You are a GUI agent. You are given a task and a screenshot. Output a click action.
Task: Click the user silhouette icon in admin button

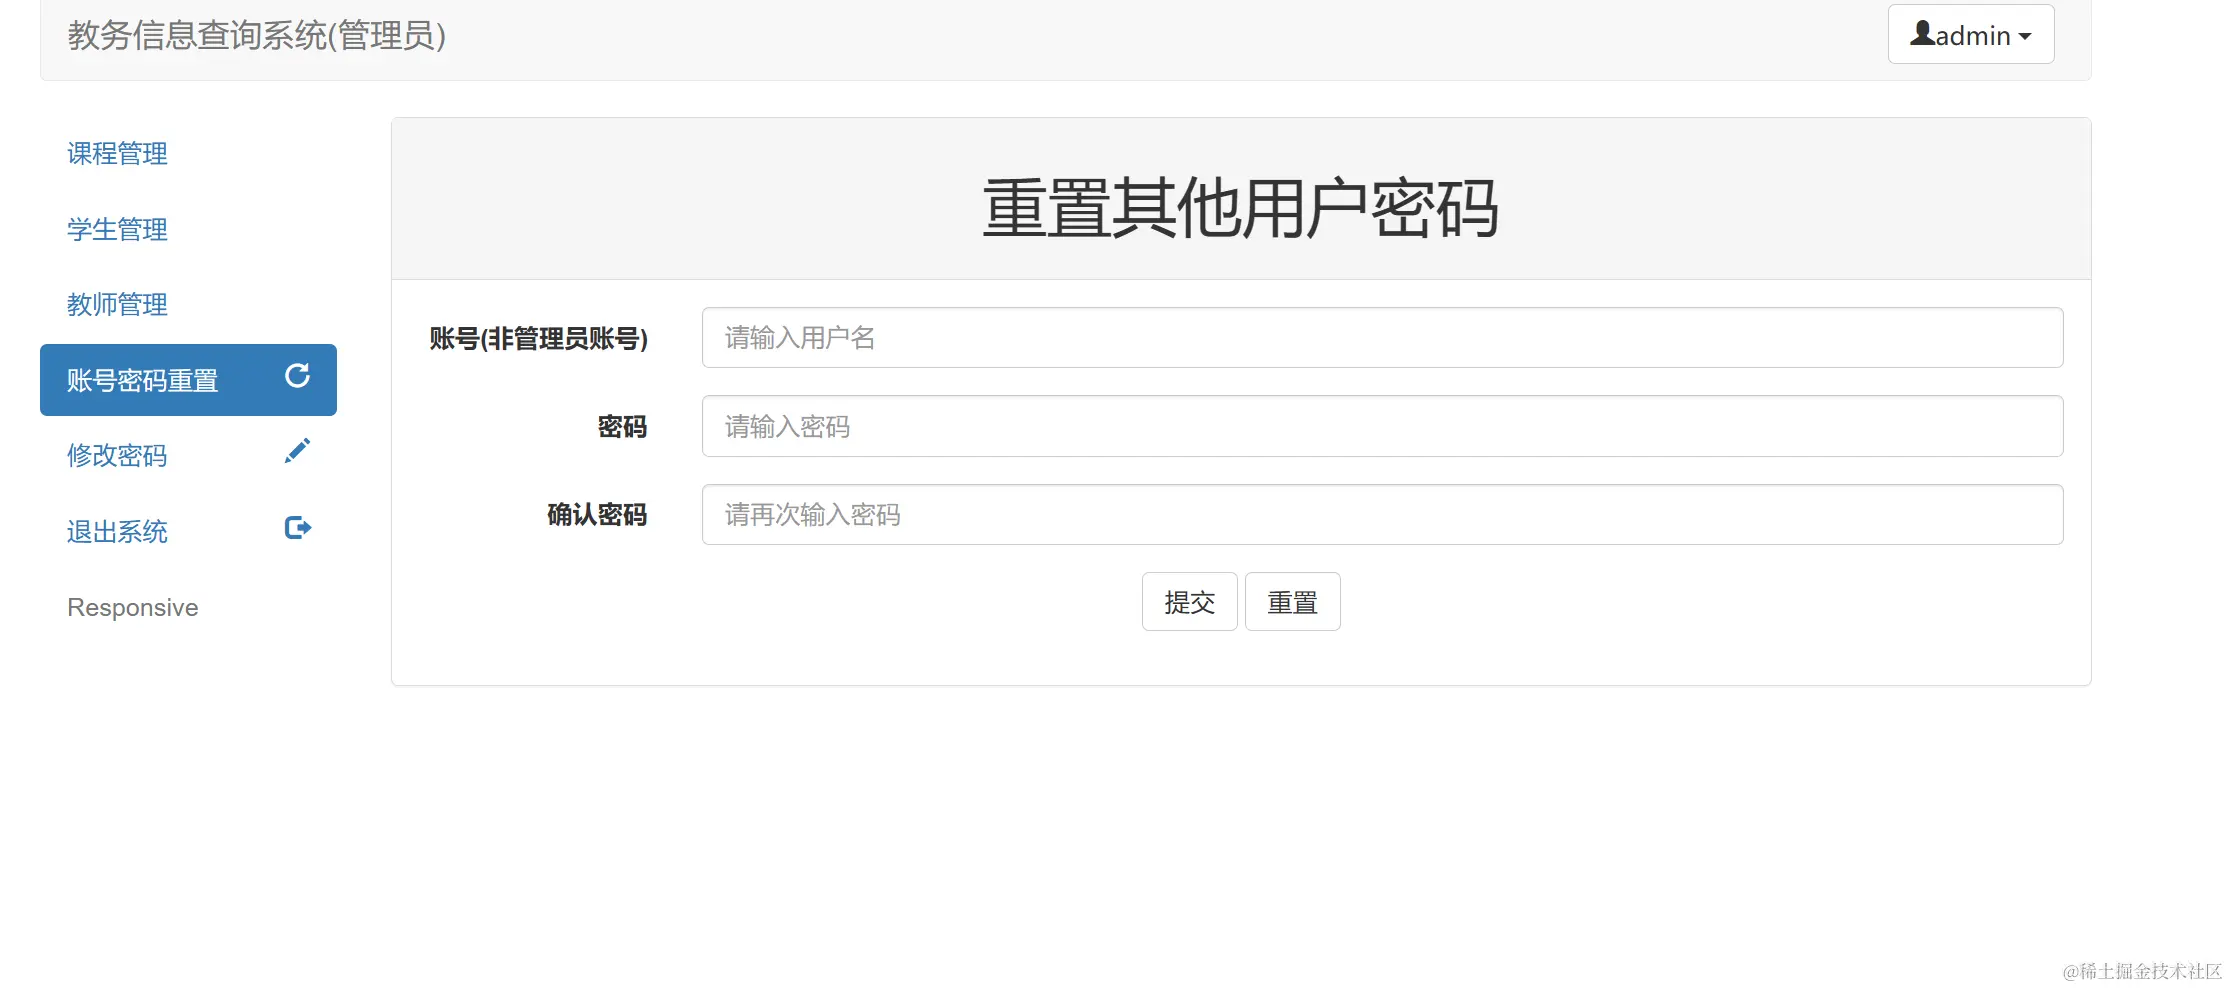(x=1922, y=33)
